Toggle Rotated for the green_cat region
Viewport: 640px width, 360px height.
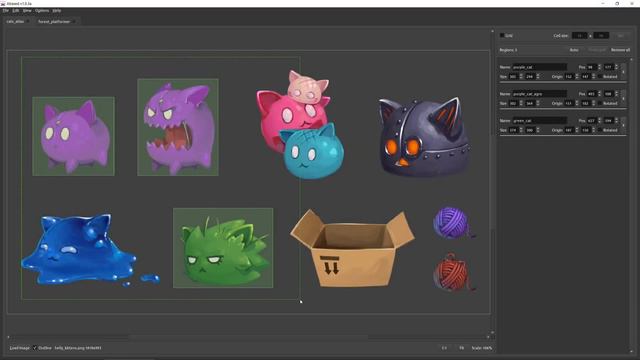point(600,130)
